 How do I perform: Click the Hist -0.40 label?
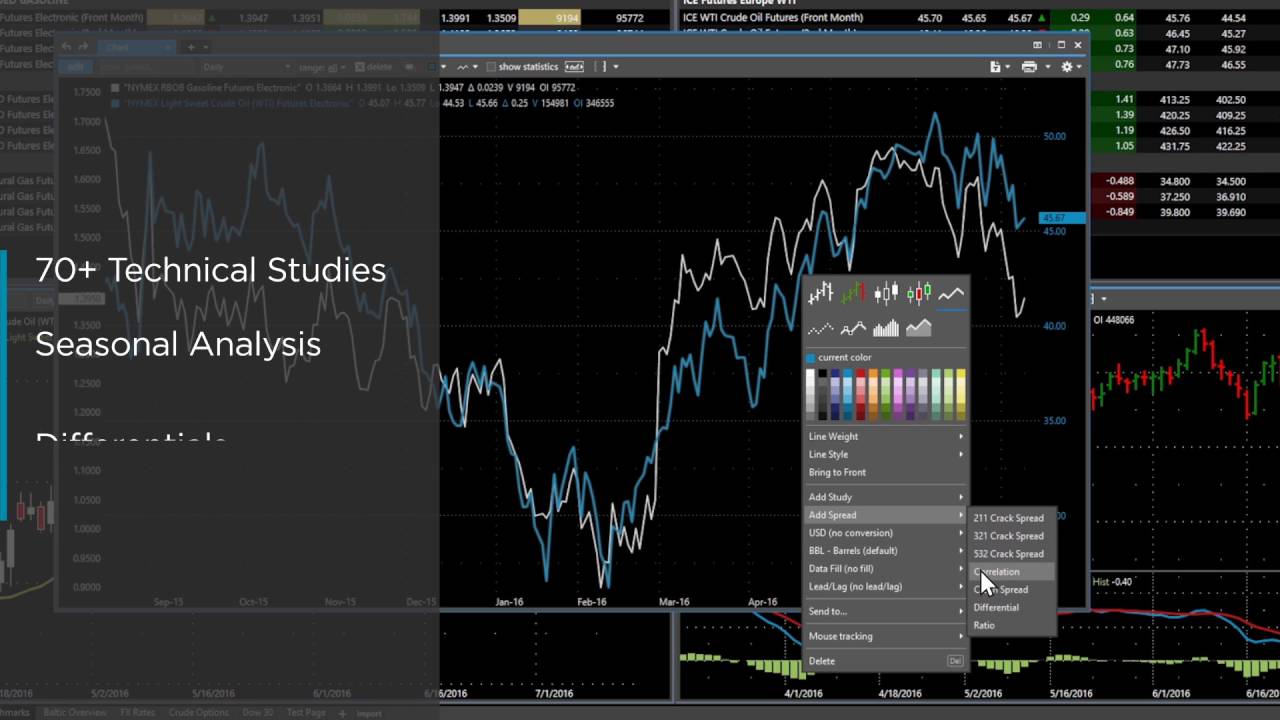(x=1112, y=582)
